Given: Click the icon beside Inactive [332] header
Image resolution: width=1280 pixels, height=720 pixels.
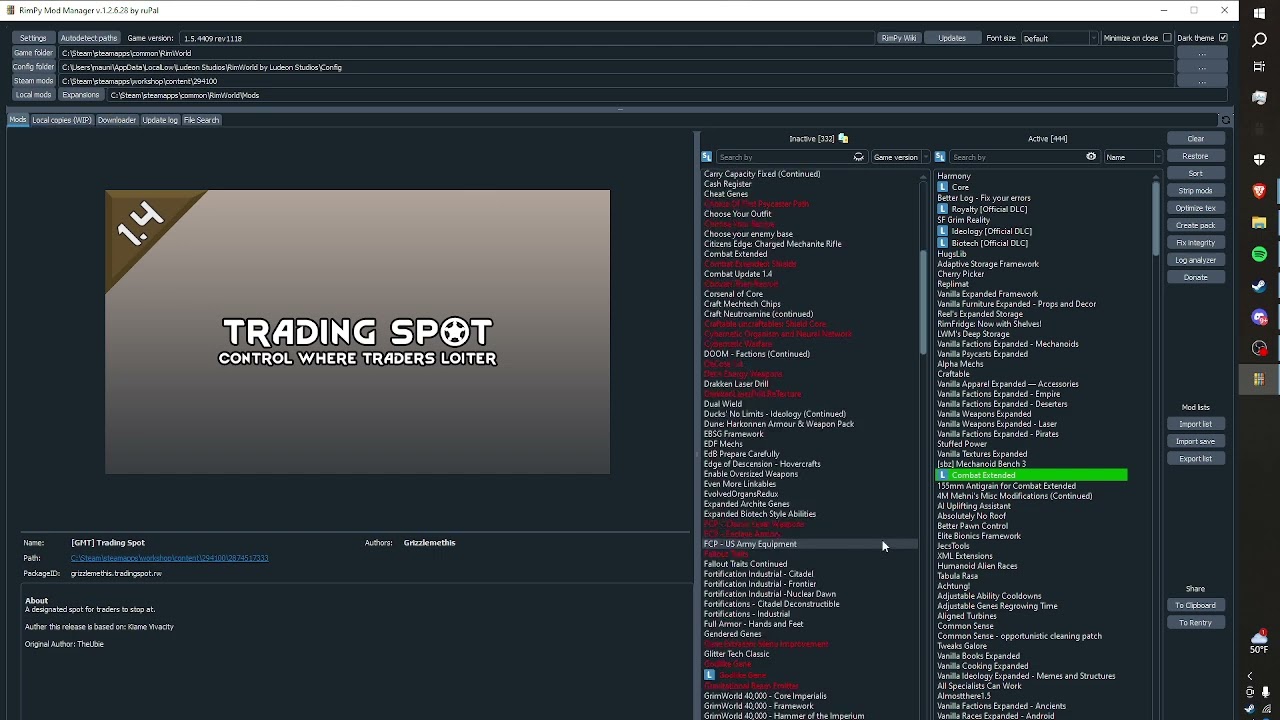Looking at the screenshot, I should pos(843,139).
